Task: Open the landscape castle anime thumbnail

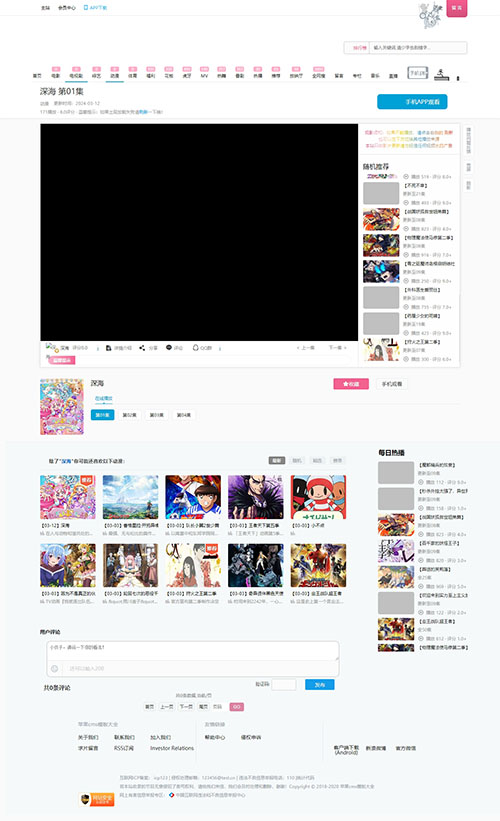Action: [x=130, y=497]
